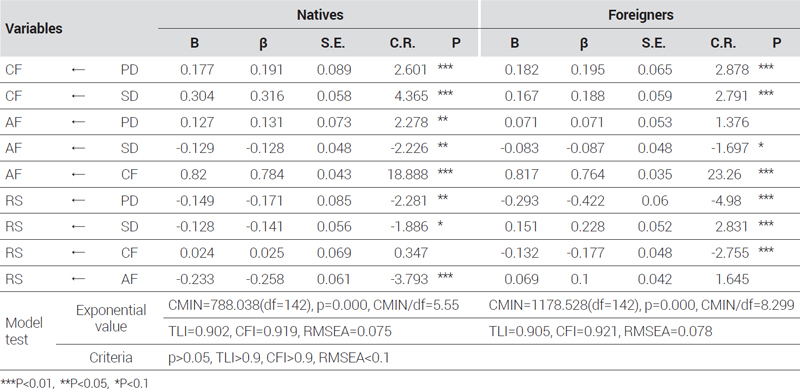The height and width of the screenshot is (389, 800).
Task: Click the arrow in the AF–CF row
Action: [x=78, y=175]
